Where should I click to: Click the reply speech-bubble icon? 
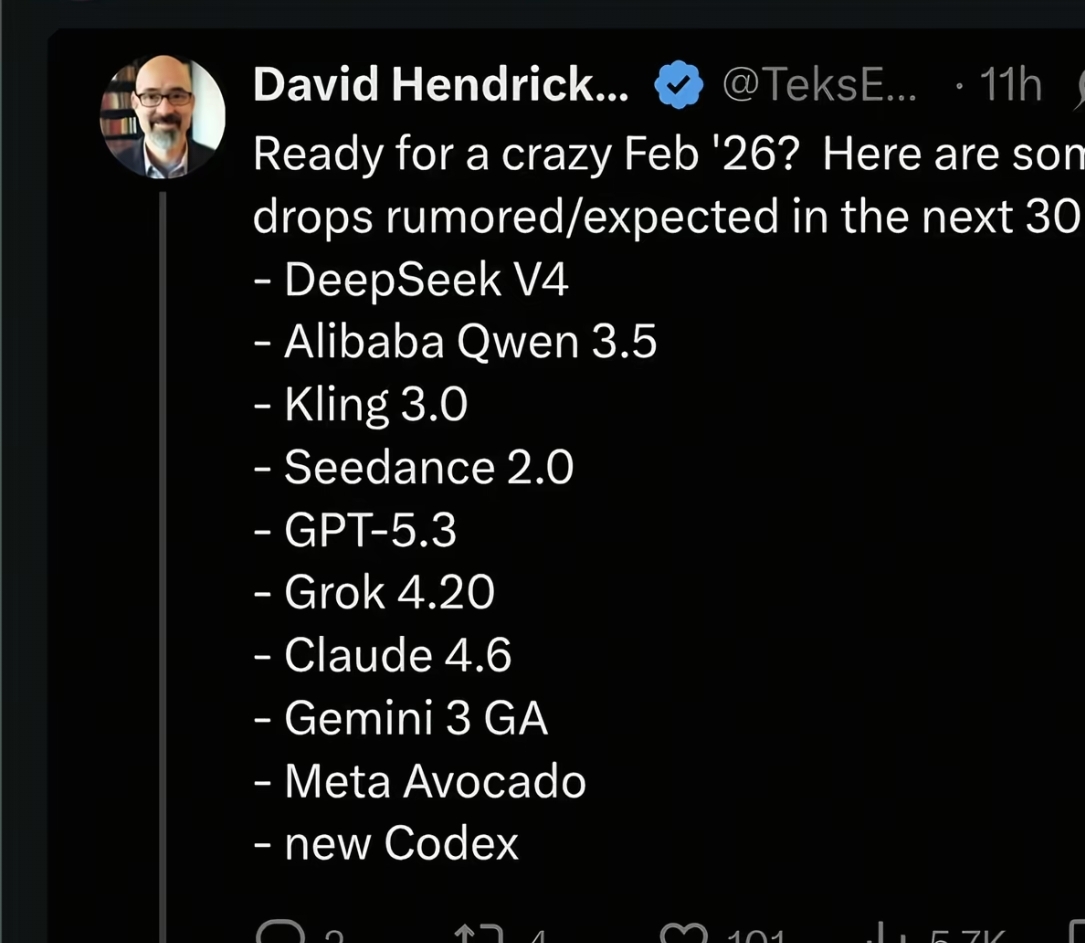pyautogui.click(x=275, y=935)
